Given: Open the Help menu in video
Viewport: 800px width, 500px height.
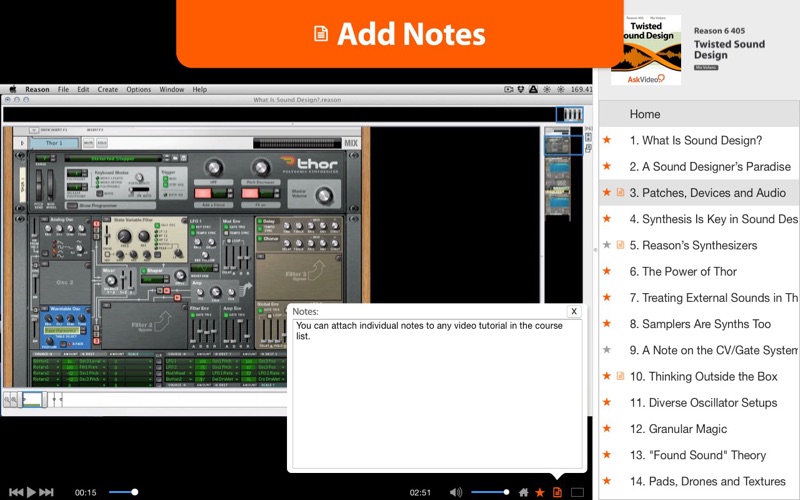Looking at the screenshot, I should tap(199, 89).
